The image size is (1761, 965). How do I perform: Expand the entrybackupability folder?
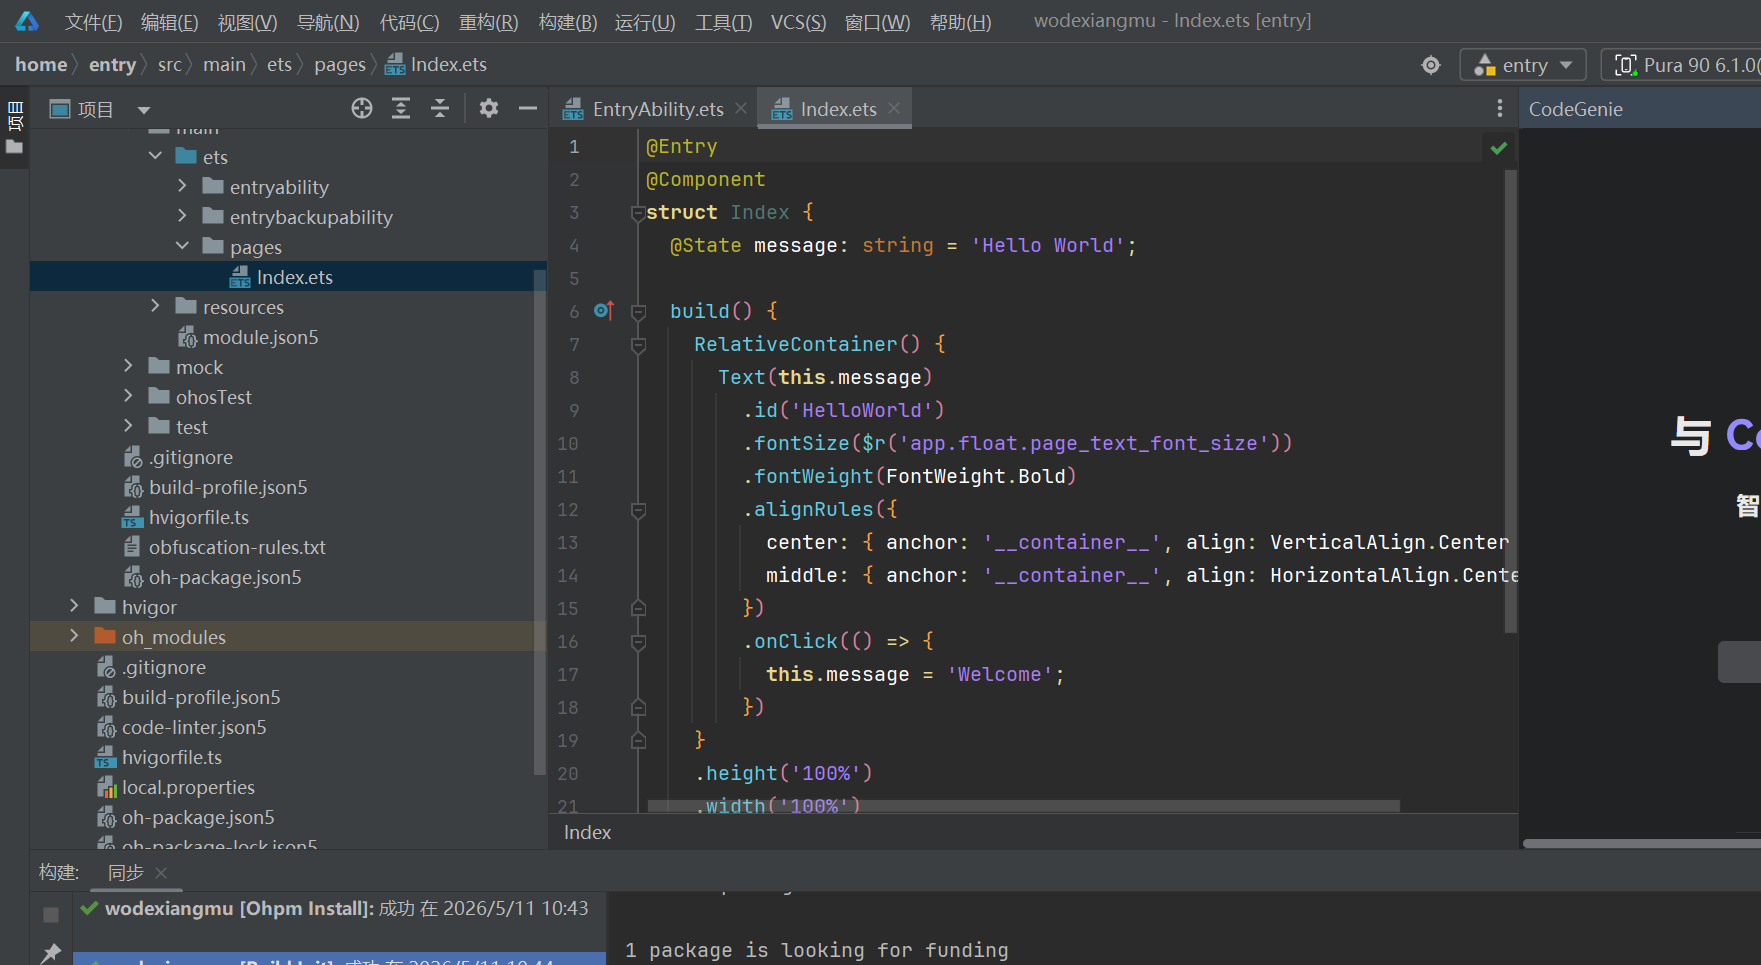pos(182,216)
